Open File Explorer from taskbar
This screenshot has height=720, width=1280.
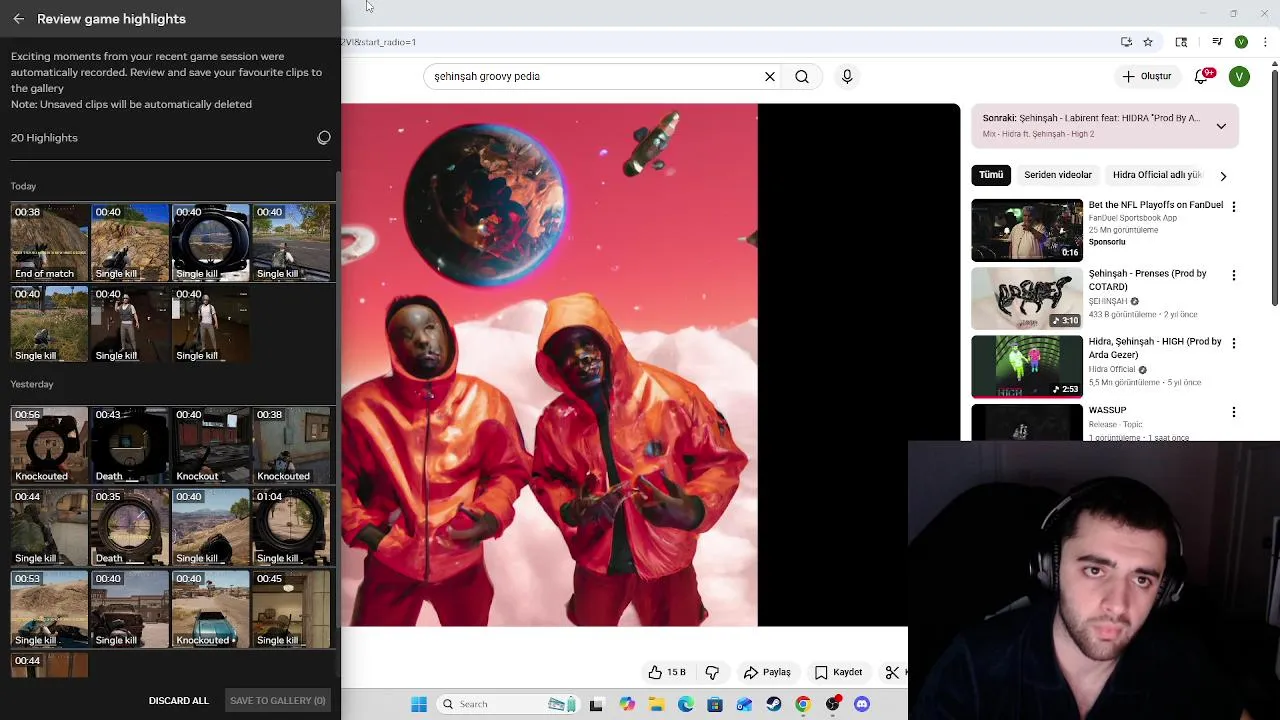[656, 704]
